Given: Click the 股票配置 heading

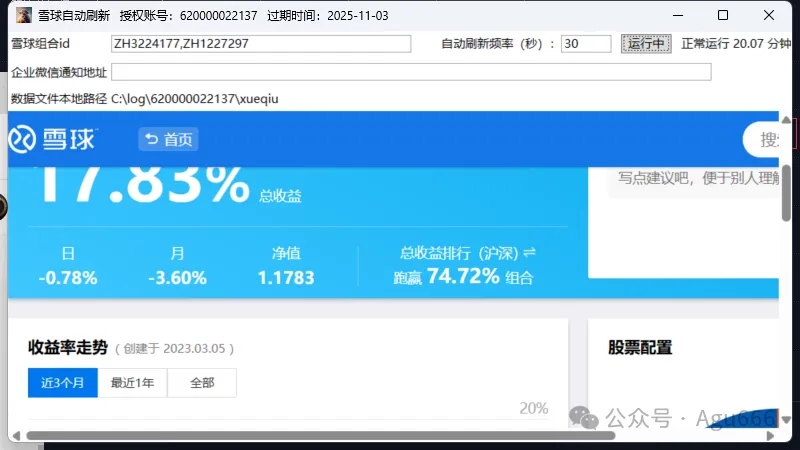Looking at the screenshot, I should point(640,347).
